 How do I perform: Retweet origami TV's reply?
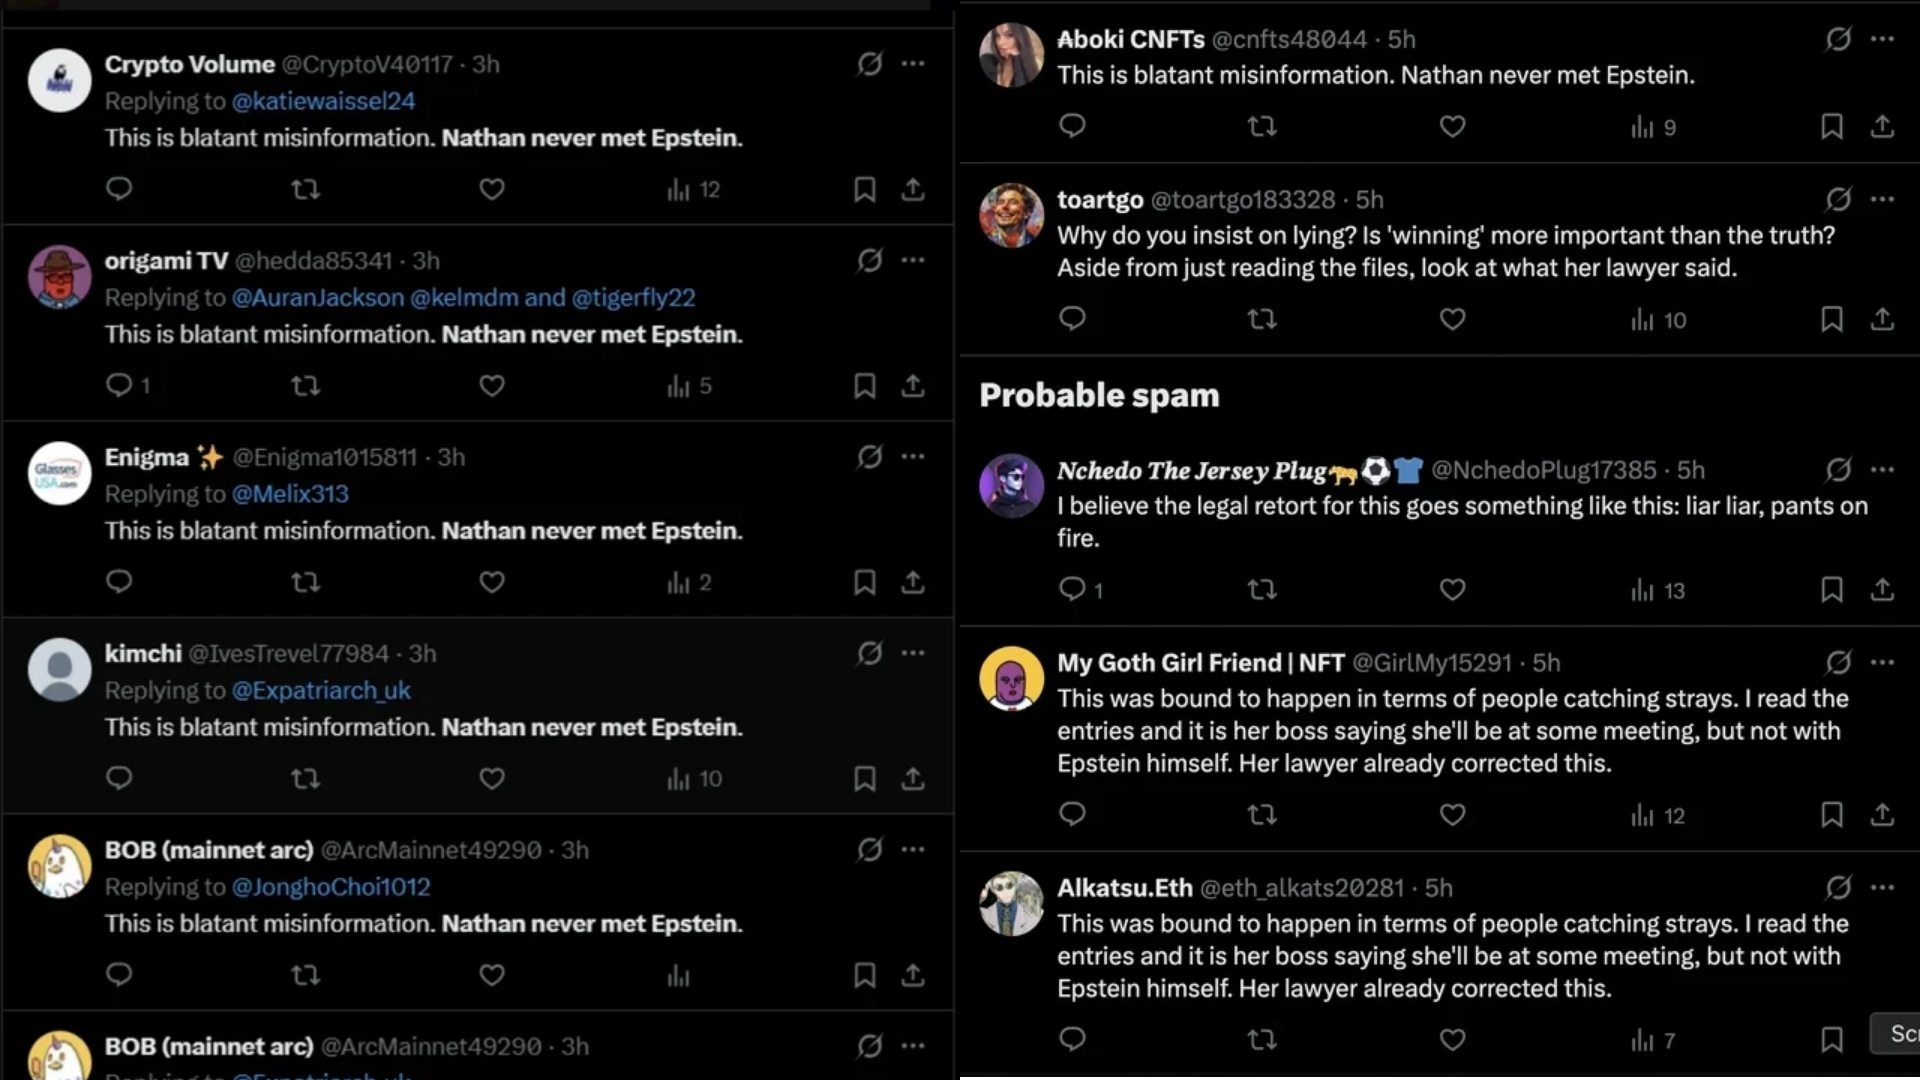coord(305,386)
